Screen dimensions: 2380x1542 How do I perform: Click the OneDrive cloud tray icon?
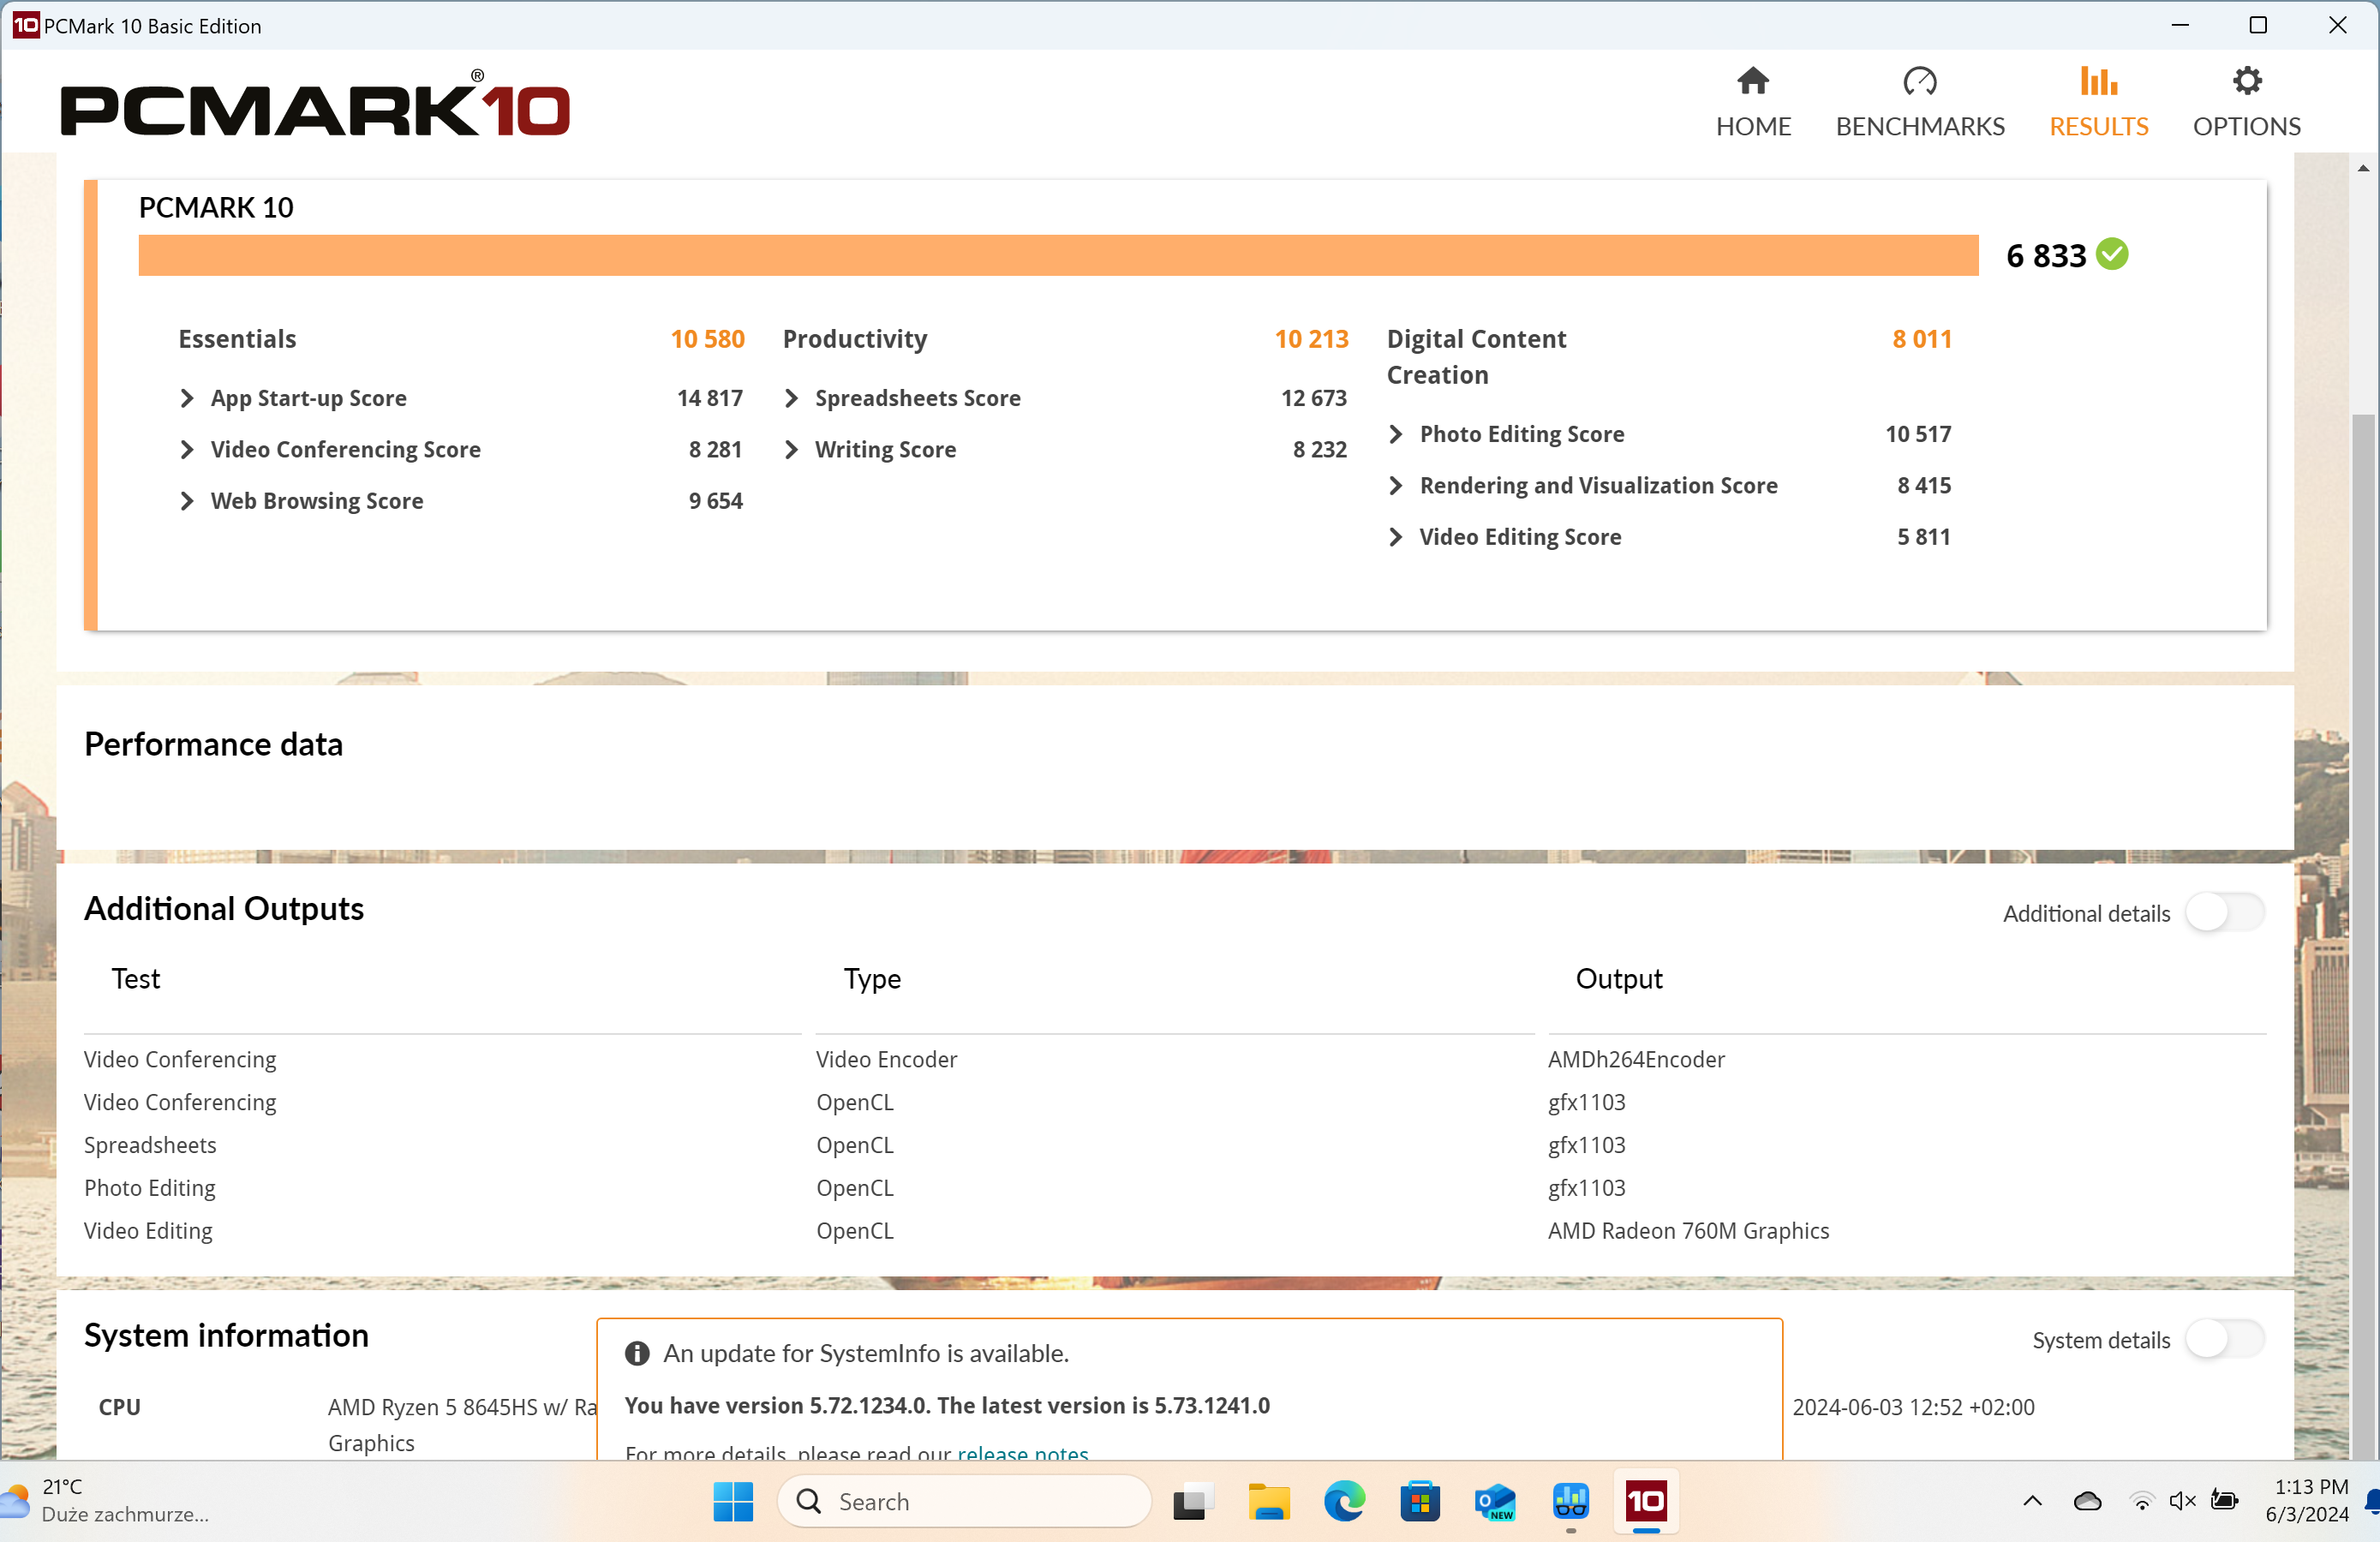tap(2087, 1500)
